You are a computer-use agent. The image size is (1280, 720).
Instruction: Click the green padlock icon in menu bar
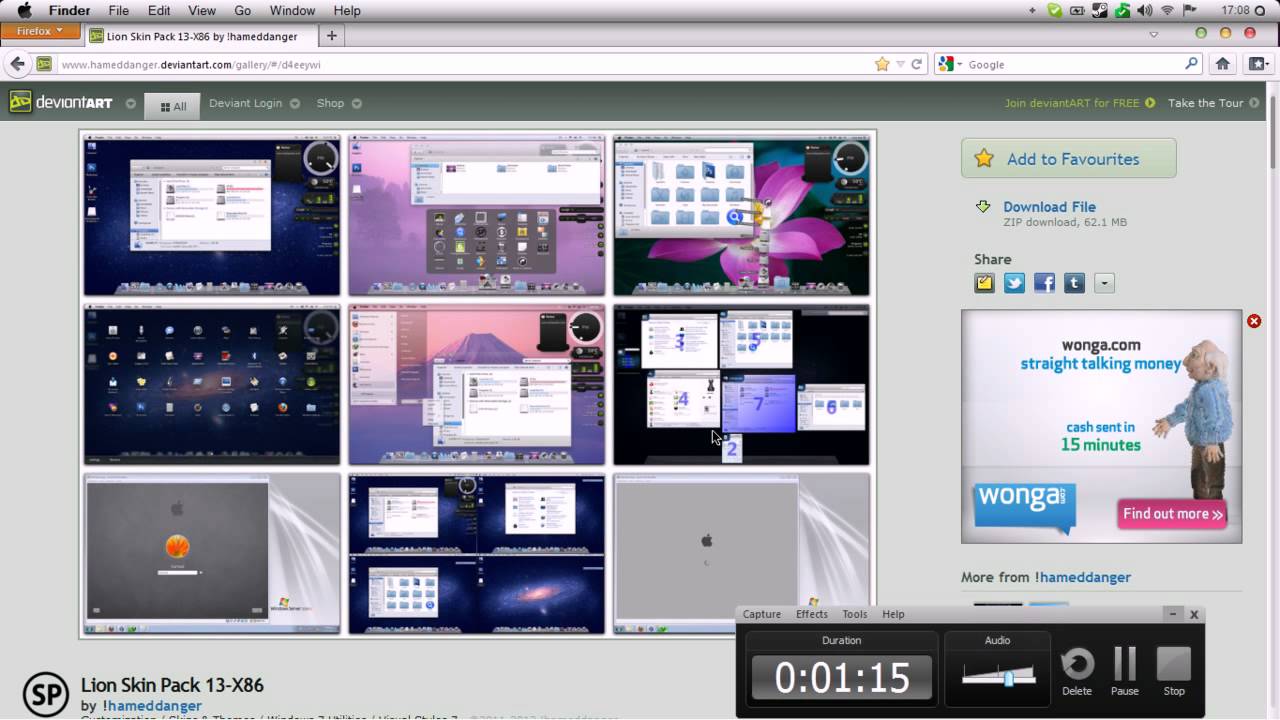click(x=1123, y=10)
